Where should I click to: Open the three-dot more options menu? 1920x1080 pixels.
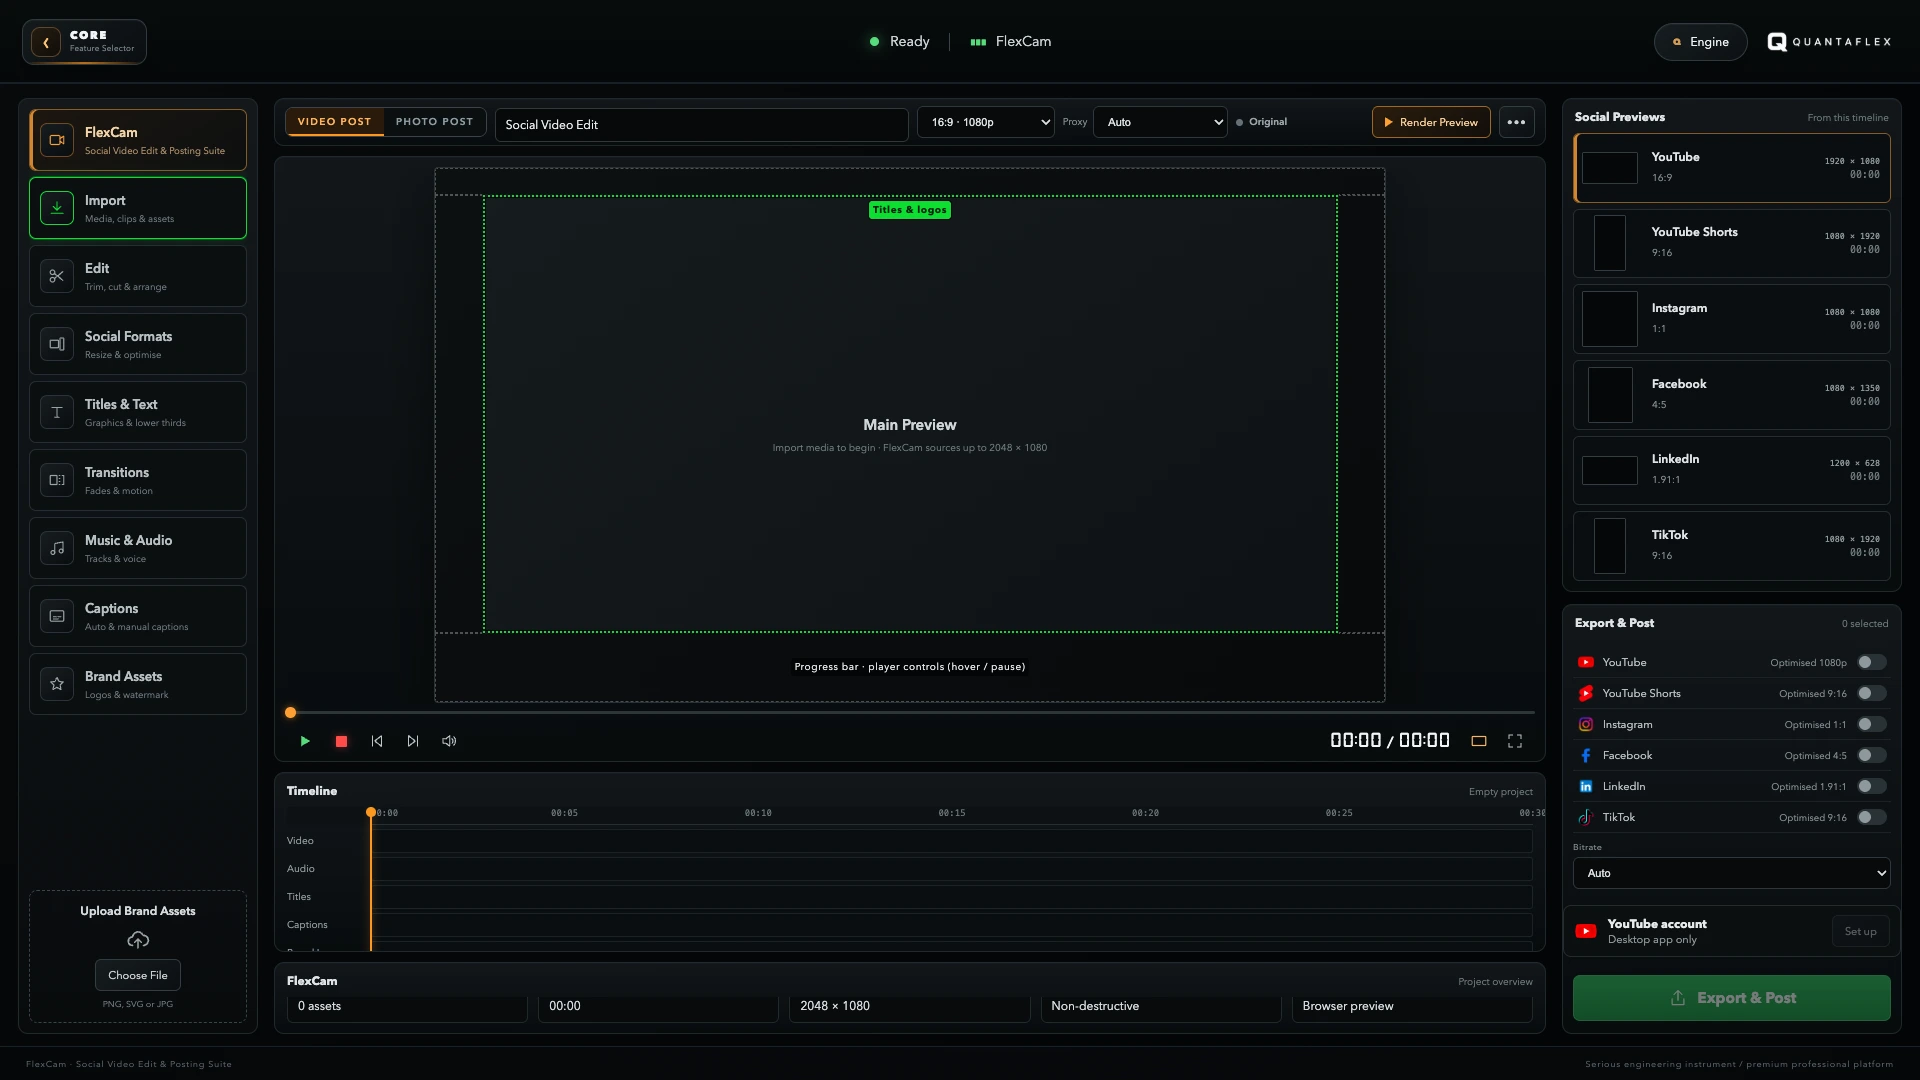pyautogui.click(x=1517, y=122)
